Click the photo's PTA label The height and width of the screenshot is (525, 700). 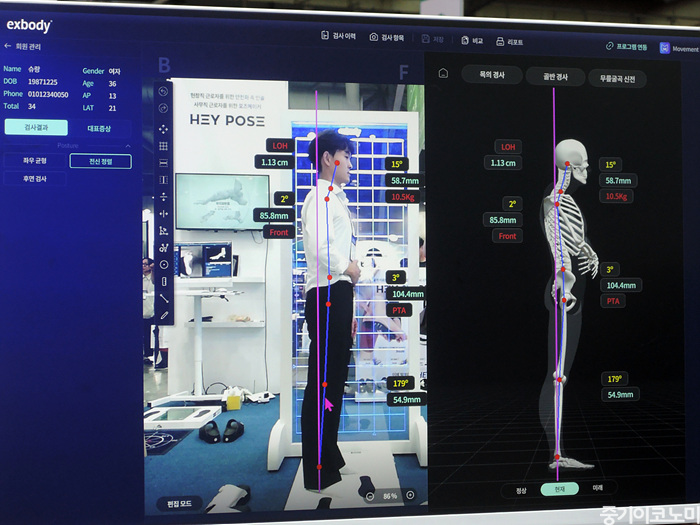399,310
